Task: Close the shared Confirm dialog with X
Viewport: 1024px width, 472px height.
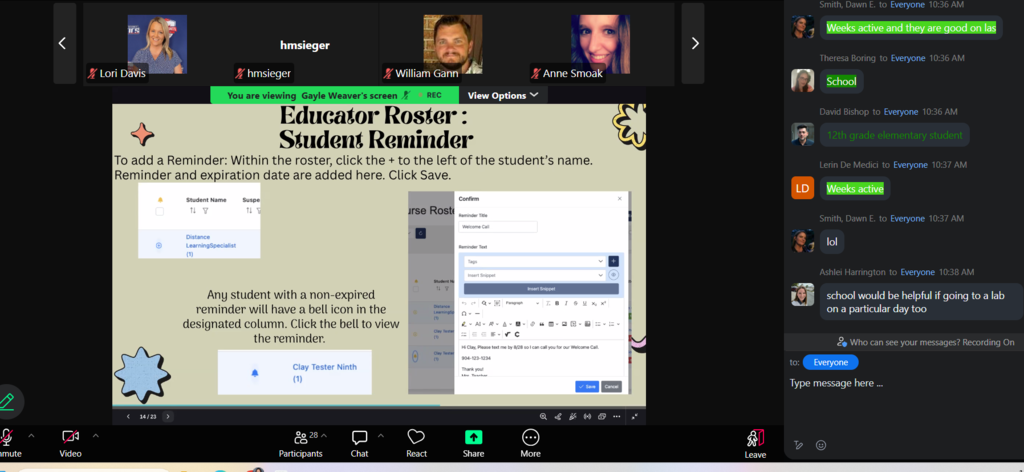Action: [x=620, y=198]
